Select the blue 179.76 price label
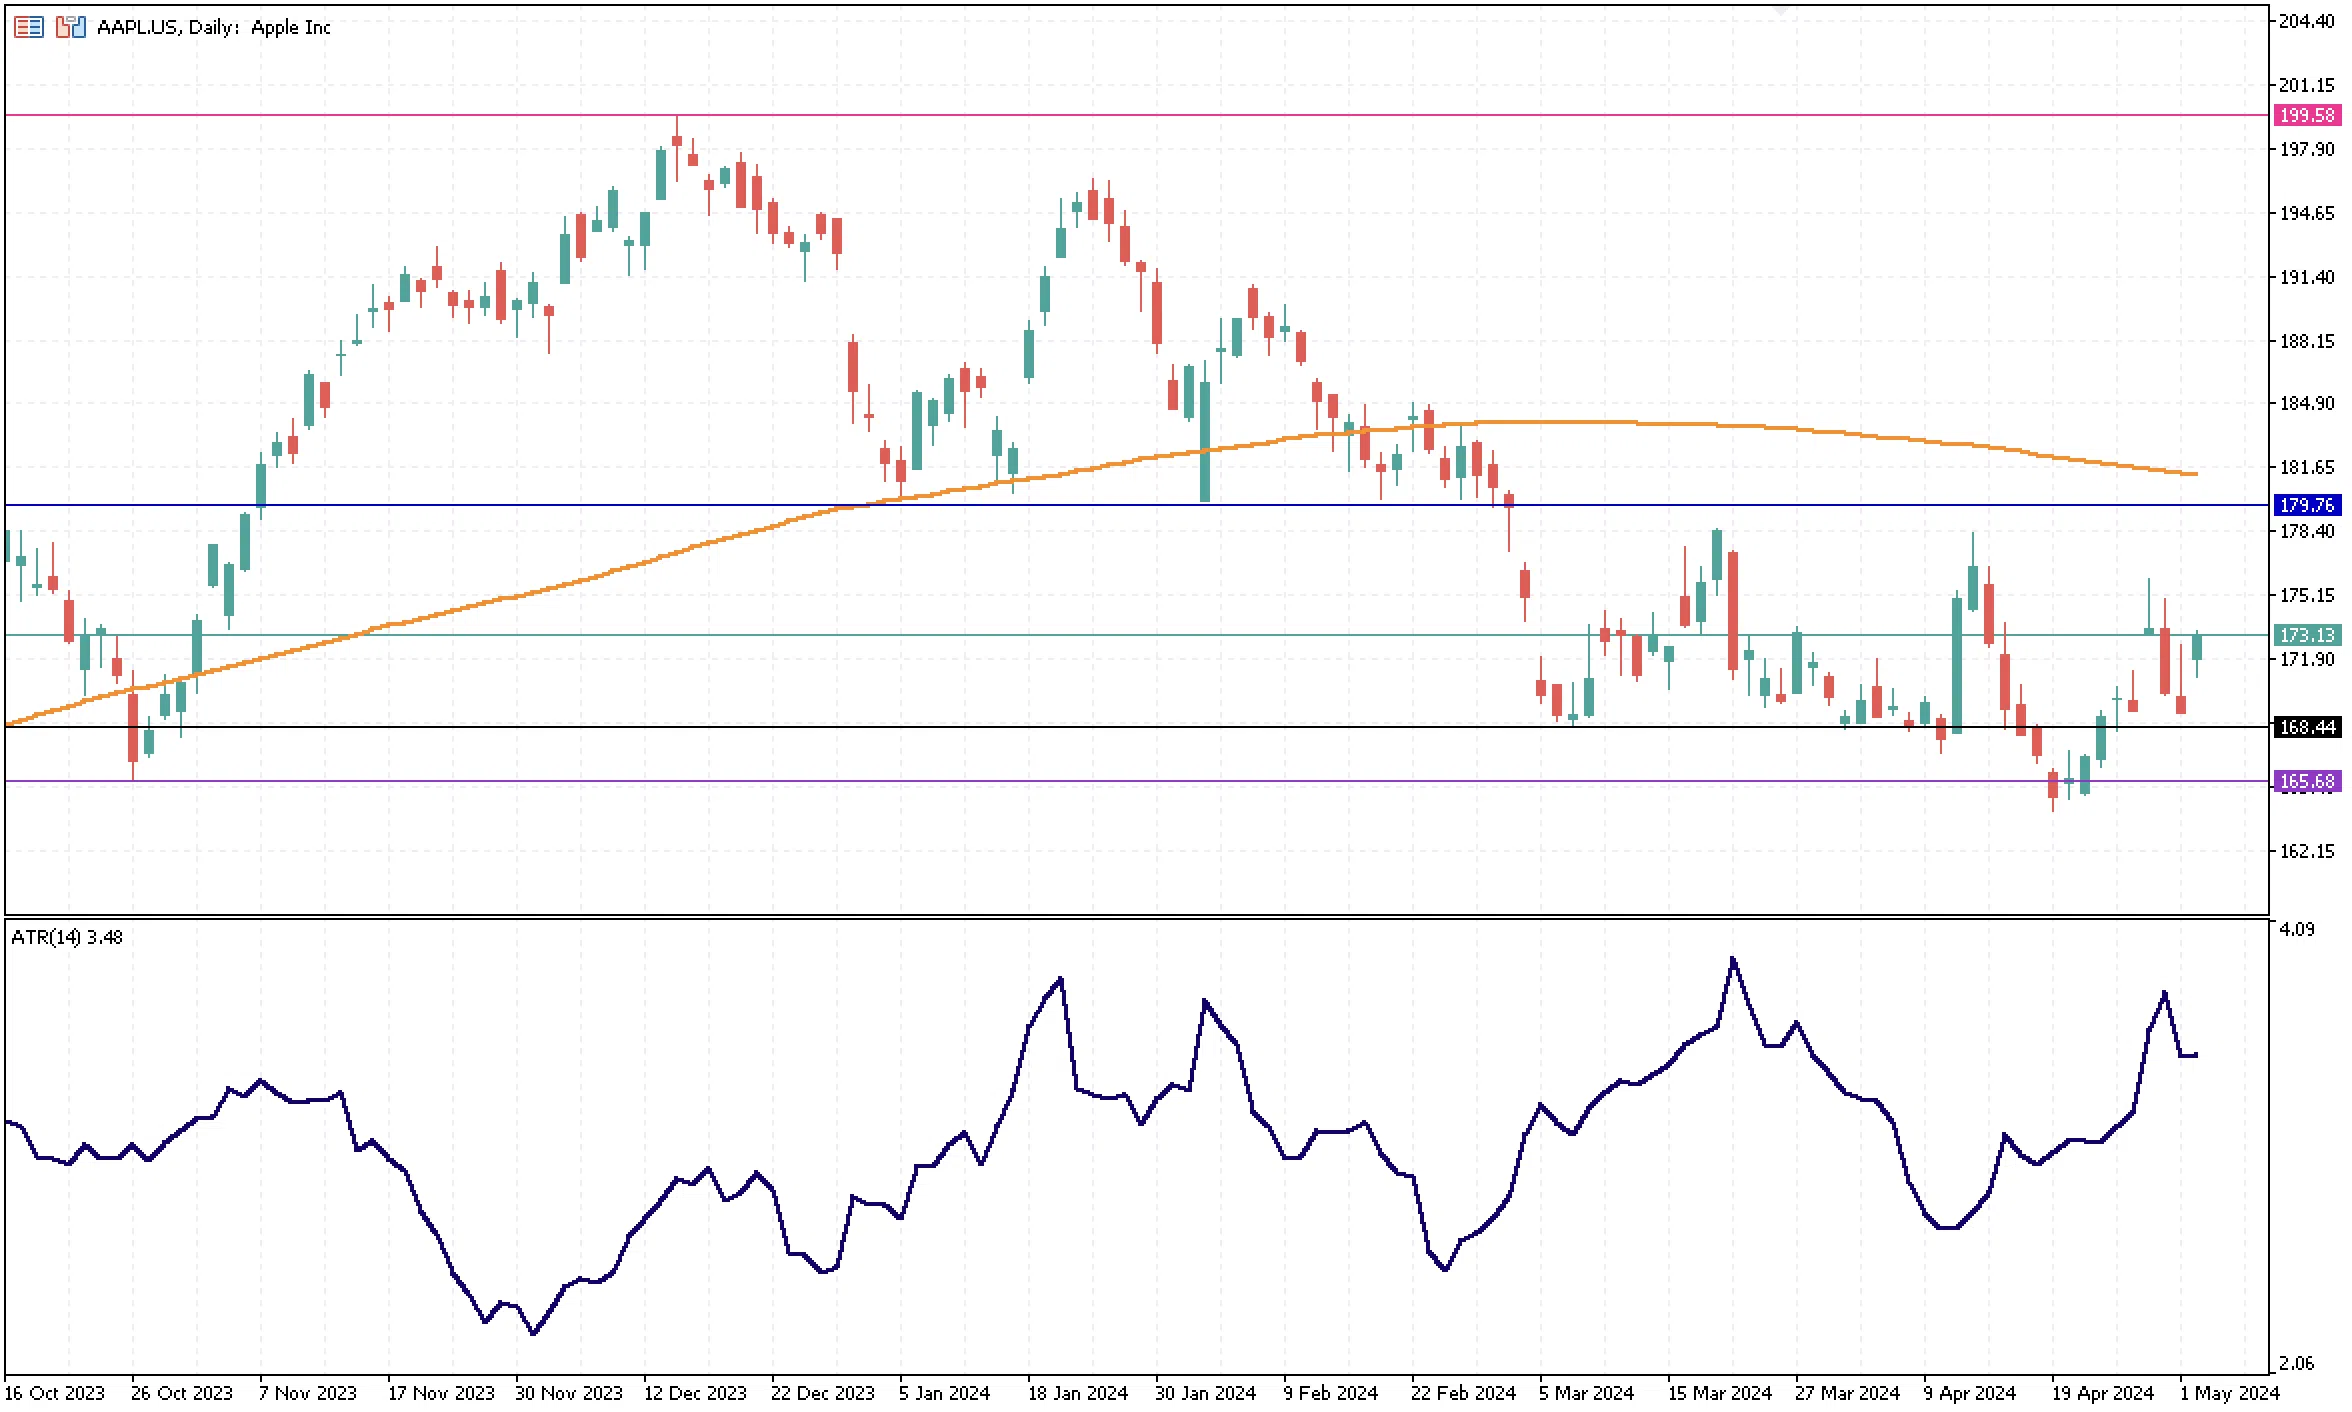The height and width of the screenshot is (1412, 2352). point(2306,506)
